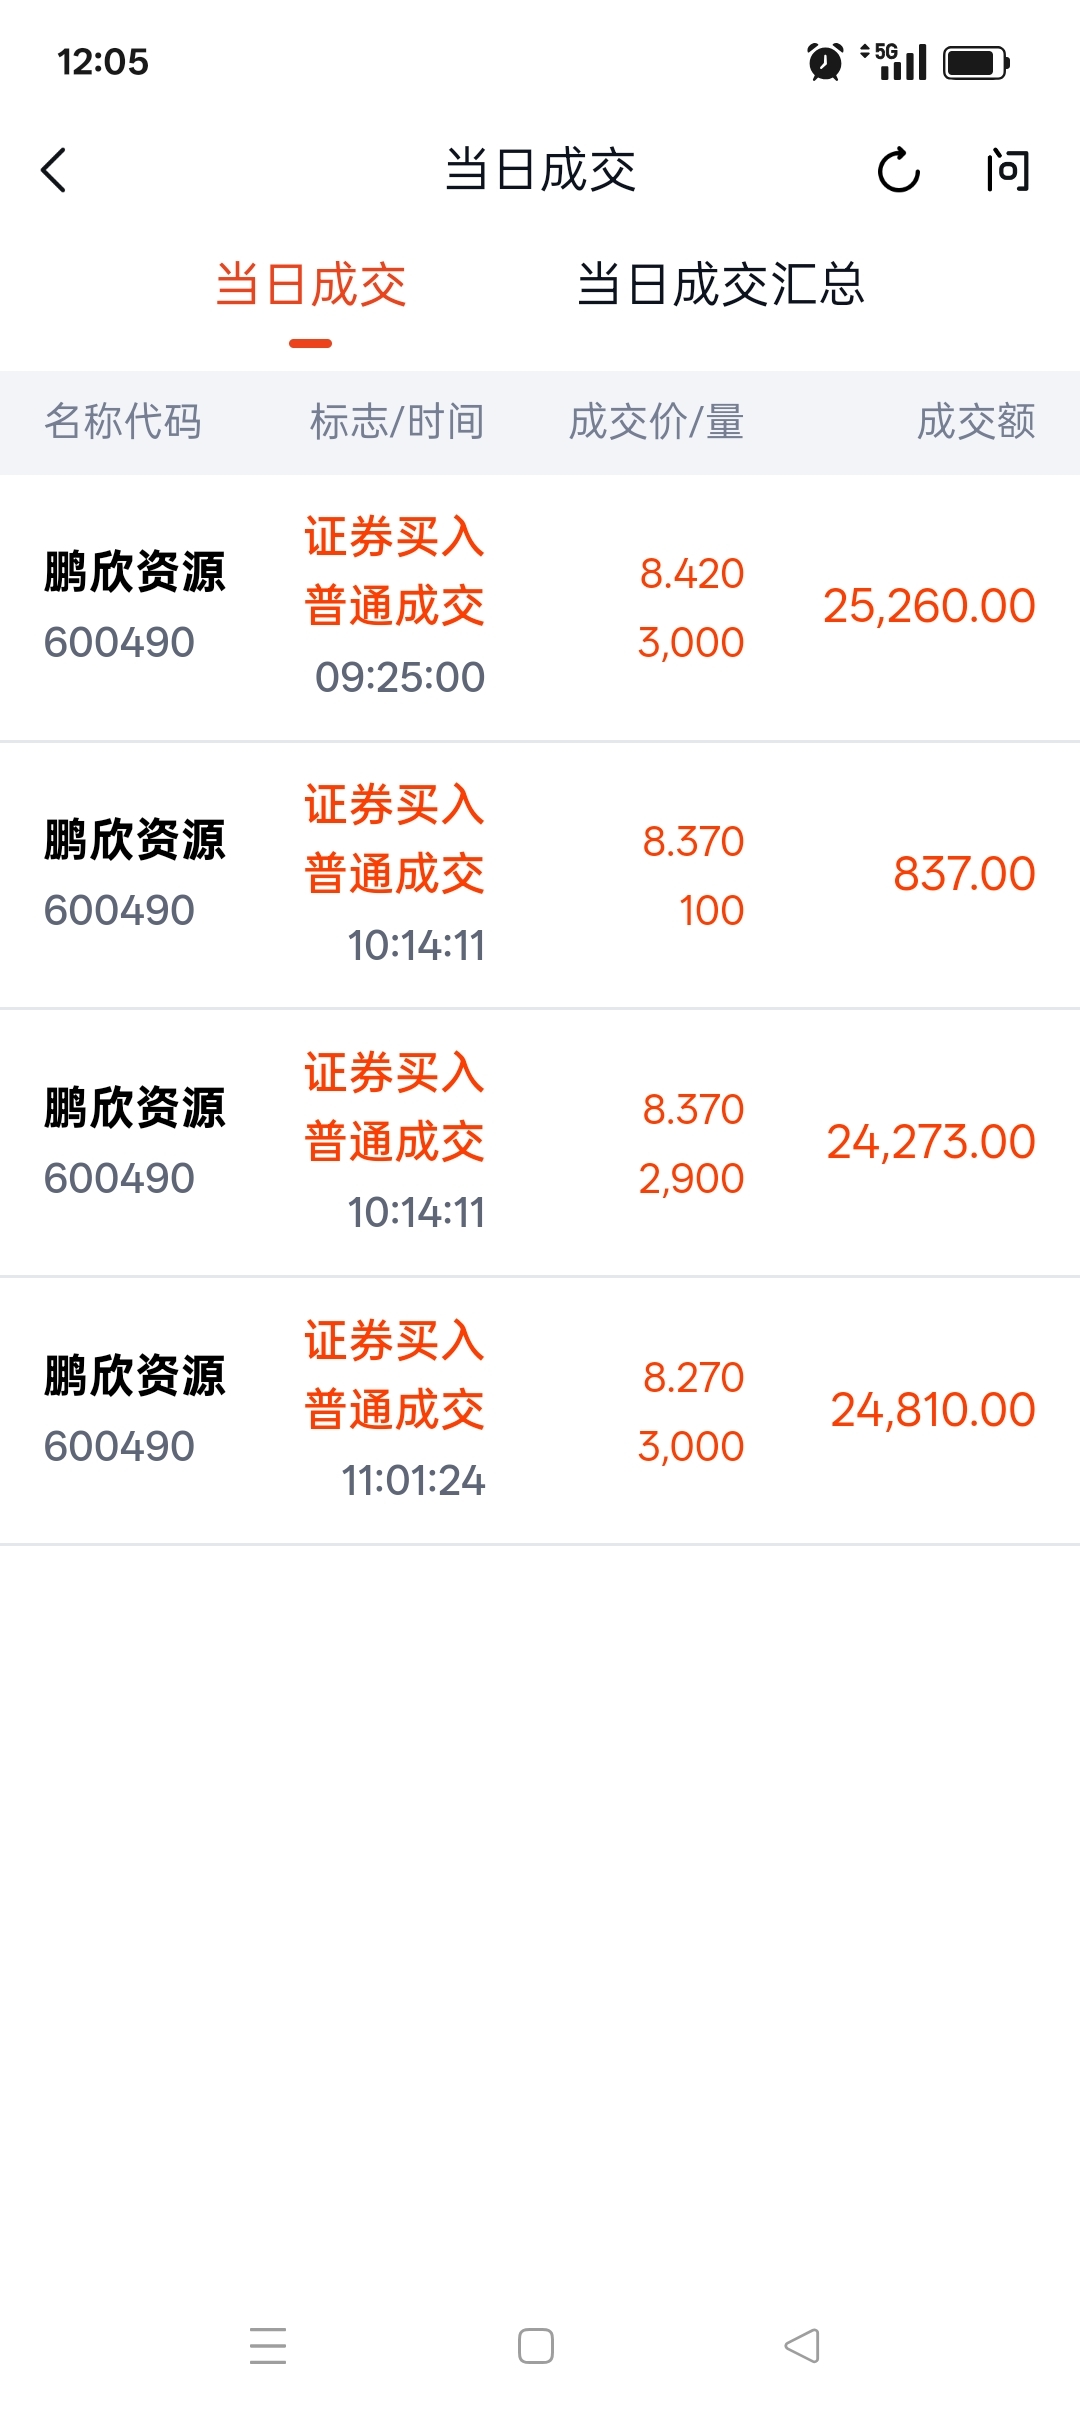The width and height of the screenshot is (1080, 2412).
Task: Select the 当日成交 tab
Action: coord(311,285)
